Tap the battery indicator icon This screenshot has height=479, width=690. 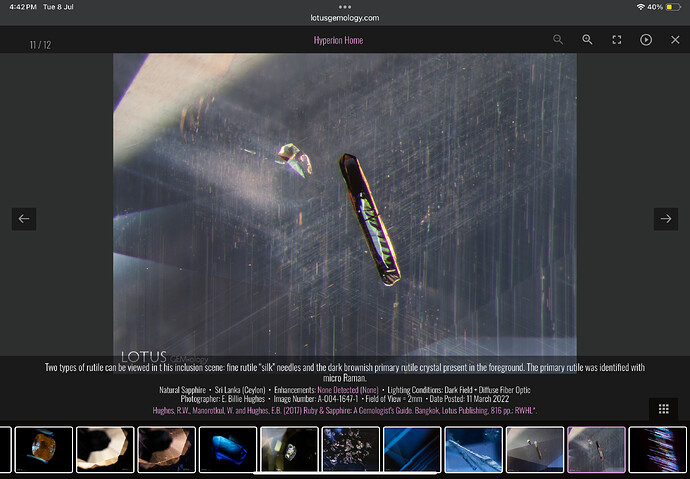tap(673, 7)
